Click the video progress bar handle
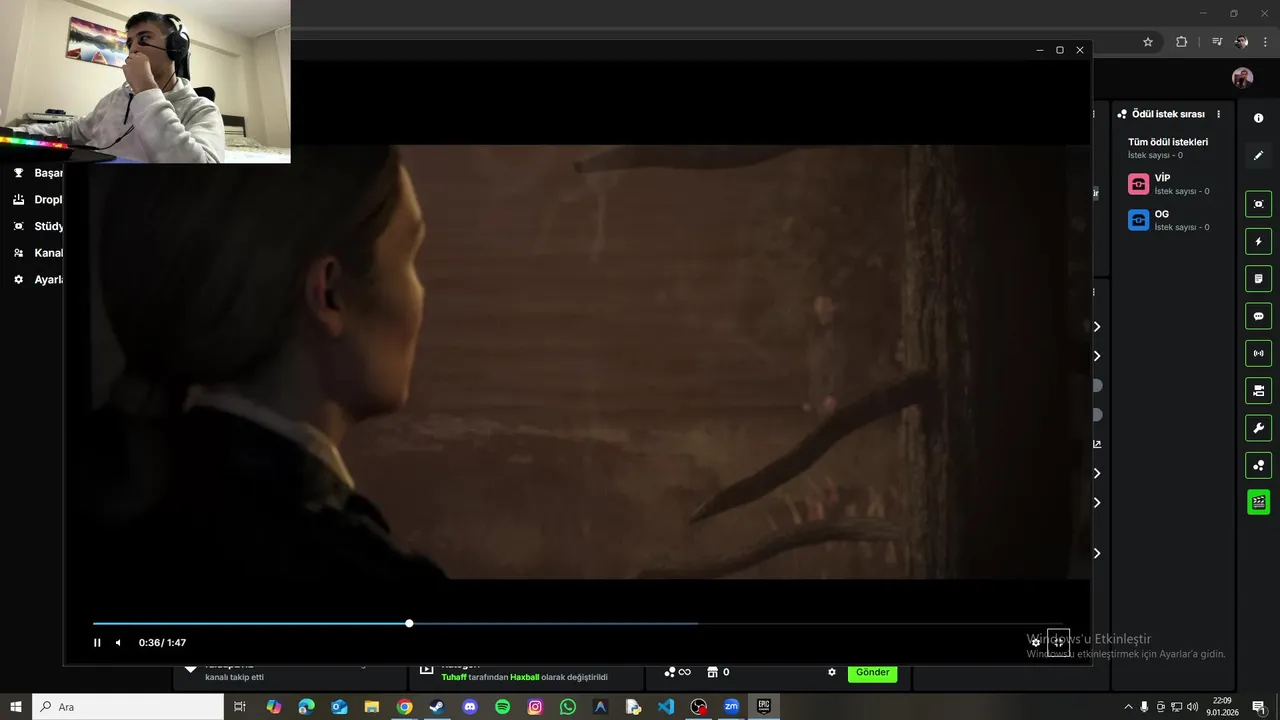The height and width of the screenshot is (720, 1280). coord(409,623)
